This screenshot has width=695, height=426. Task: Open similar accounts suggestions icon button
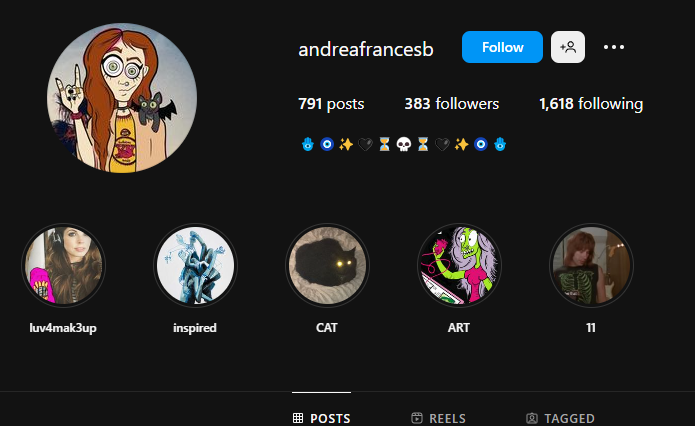tap(568, 47)
